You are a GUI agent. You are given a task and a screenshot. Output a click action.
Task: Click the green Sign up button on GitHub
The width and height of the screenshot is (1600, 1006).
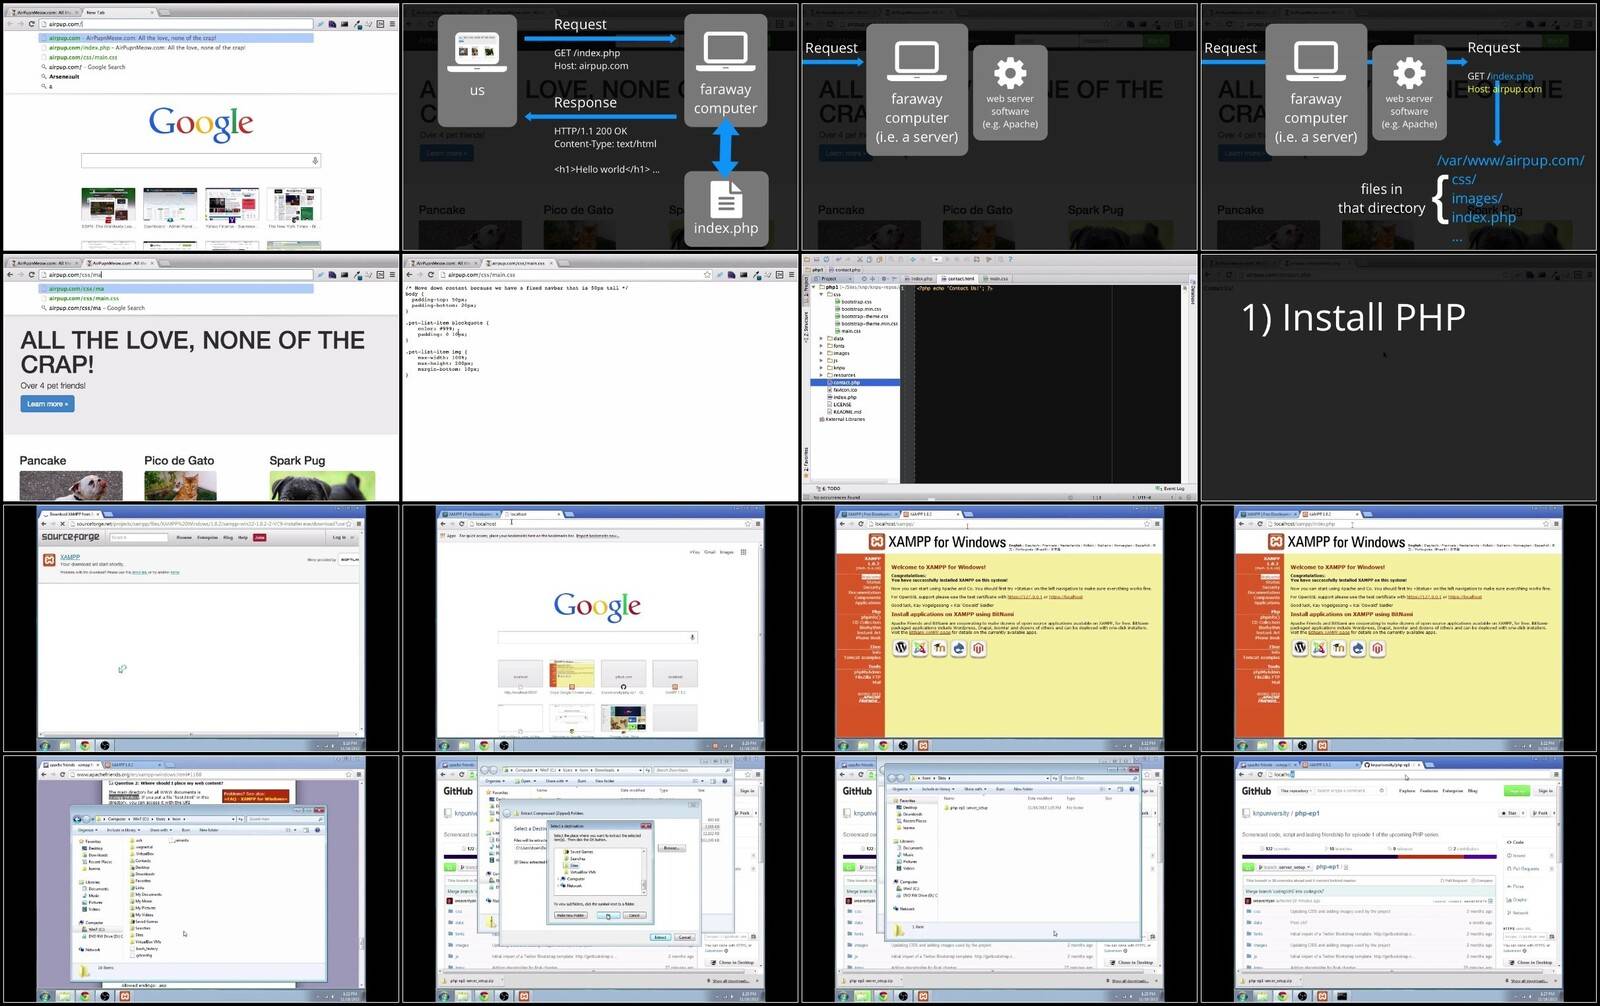tap(1518, 791)
